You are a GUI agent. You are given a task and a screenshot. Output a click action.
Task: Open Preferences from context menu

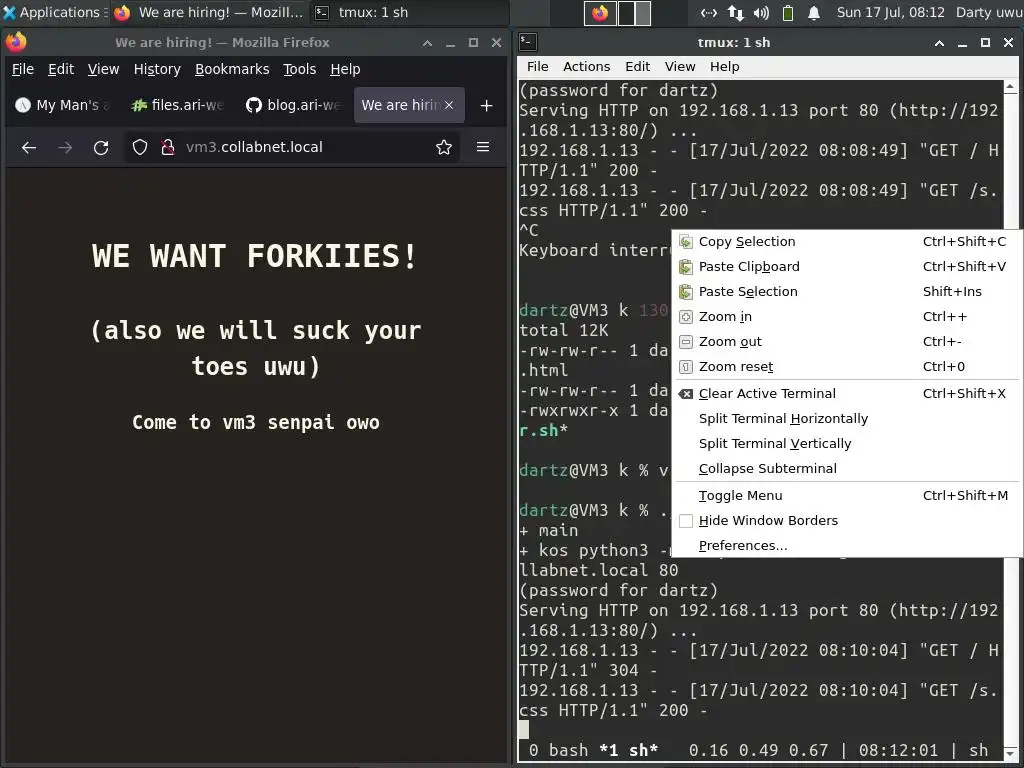[x=847, y=545]
